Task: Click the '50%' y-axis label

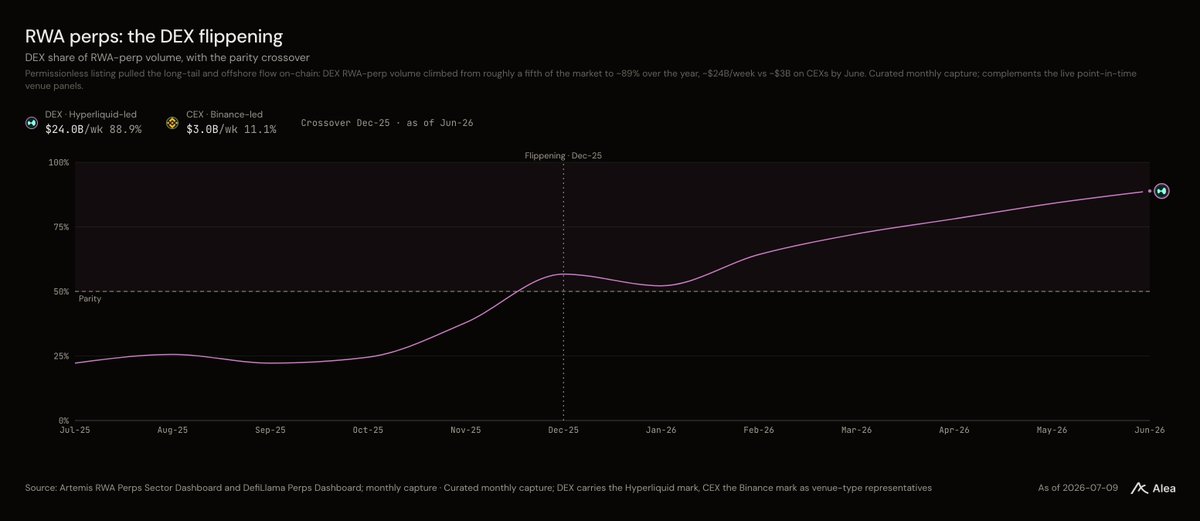Action: (x=61, y=291)
